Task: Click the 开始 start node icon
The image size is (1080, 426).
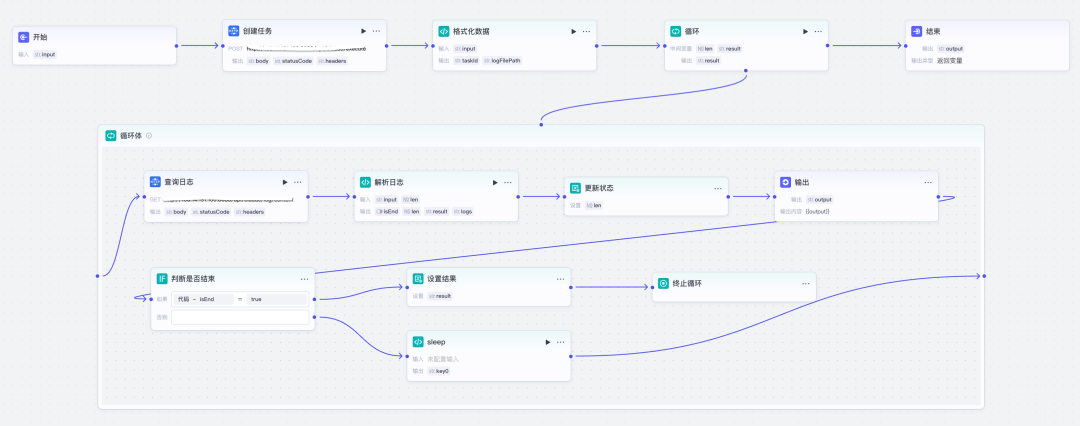Action: coord(23,37)
